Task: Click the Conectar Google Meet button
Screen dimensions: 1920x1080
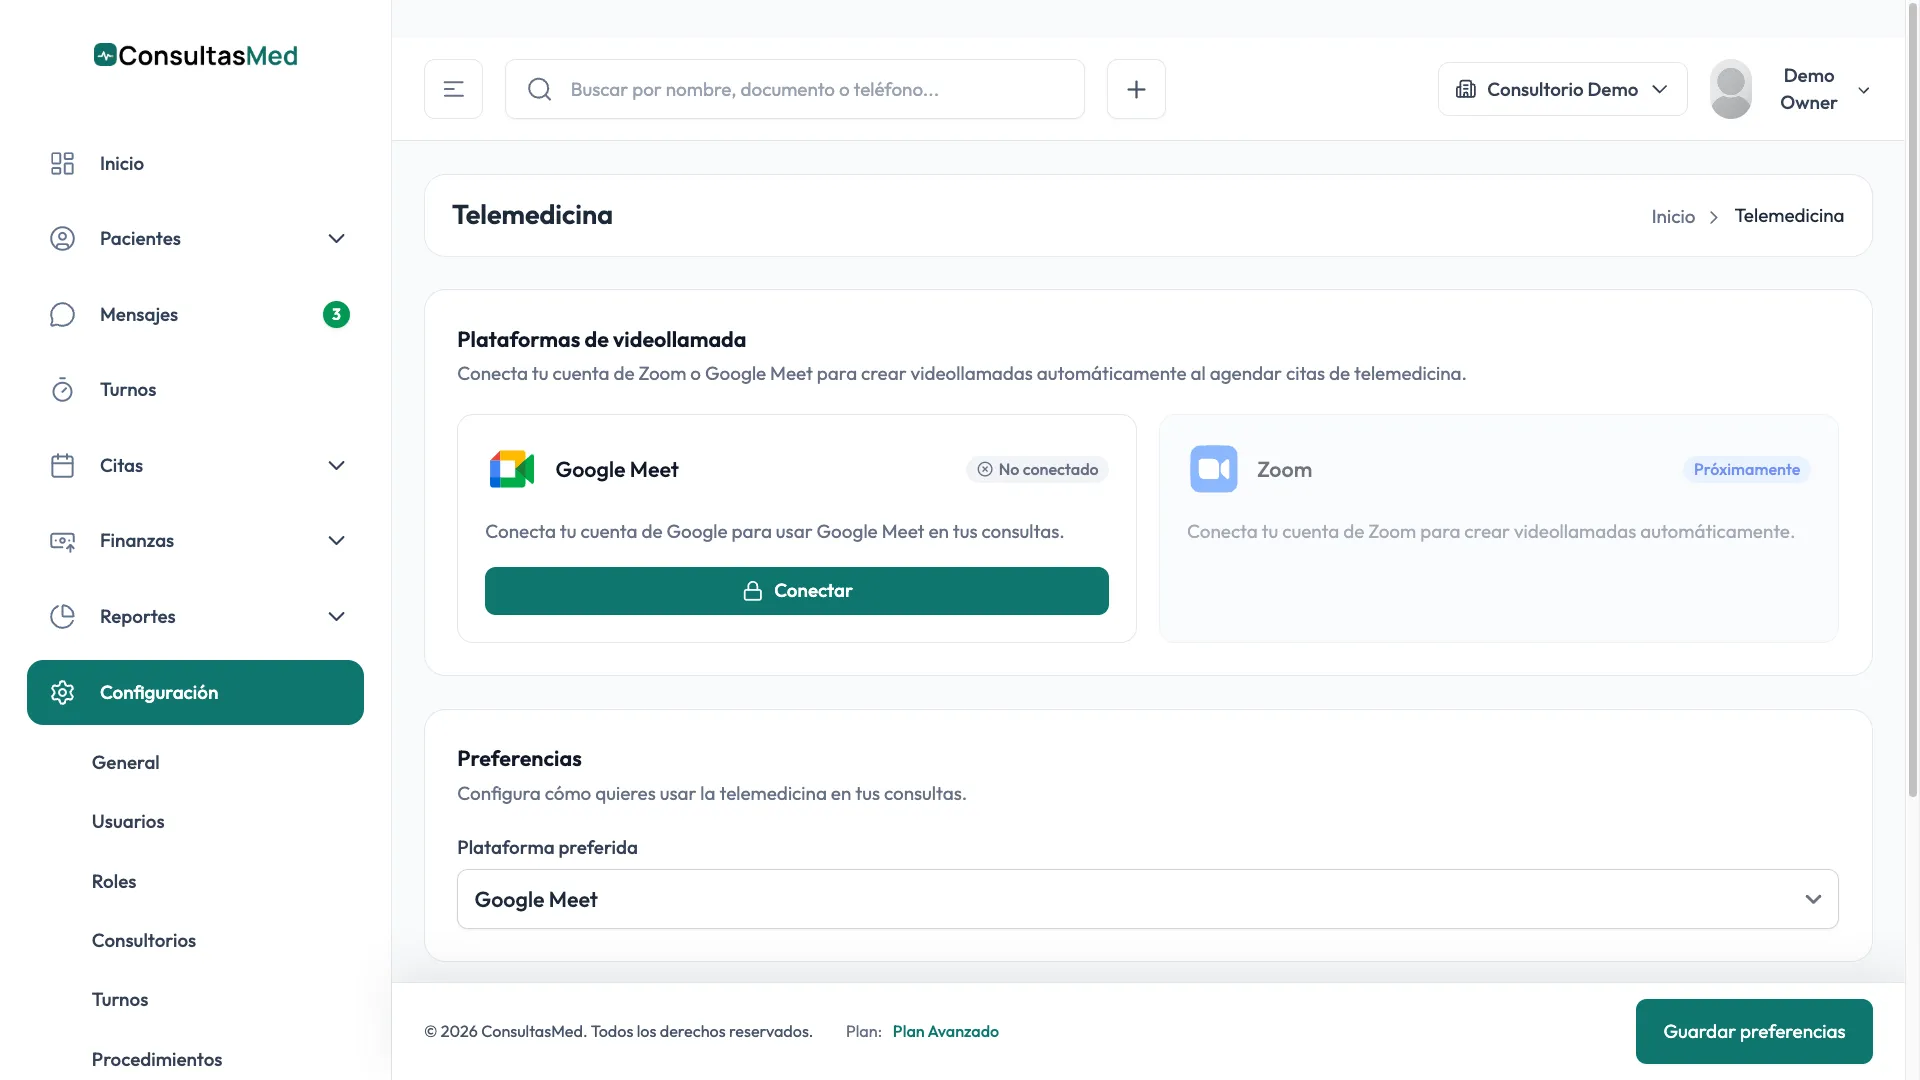Action: (x=796, y=591)
